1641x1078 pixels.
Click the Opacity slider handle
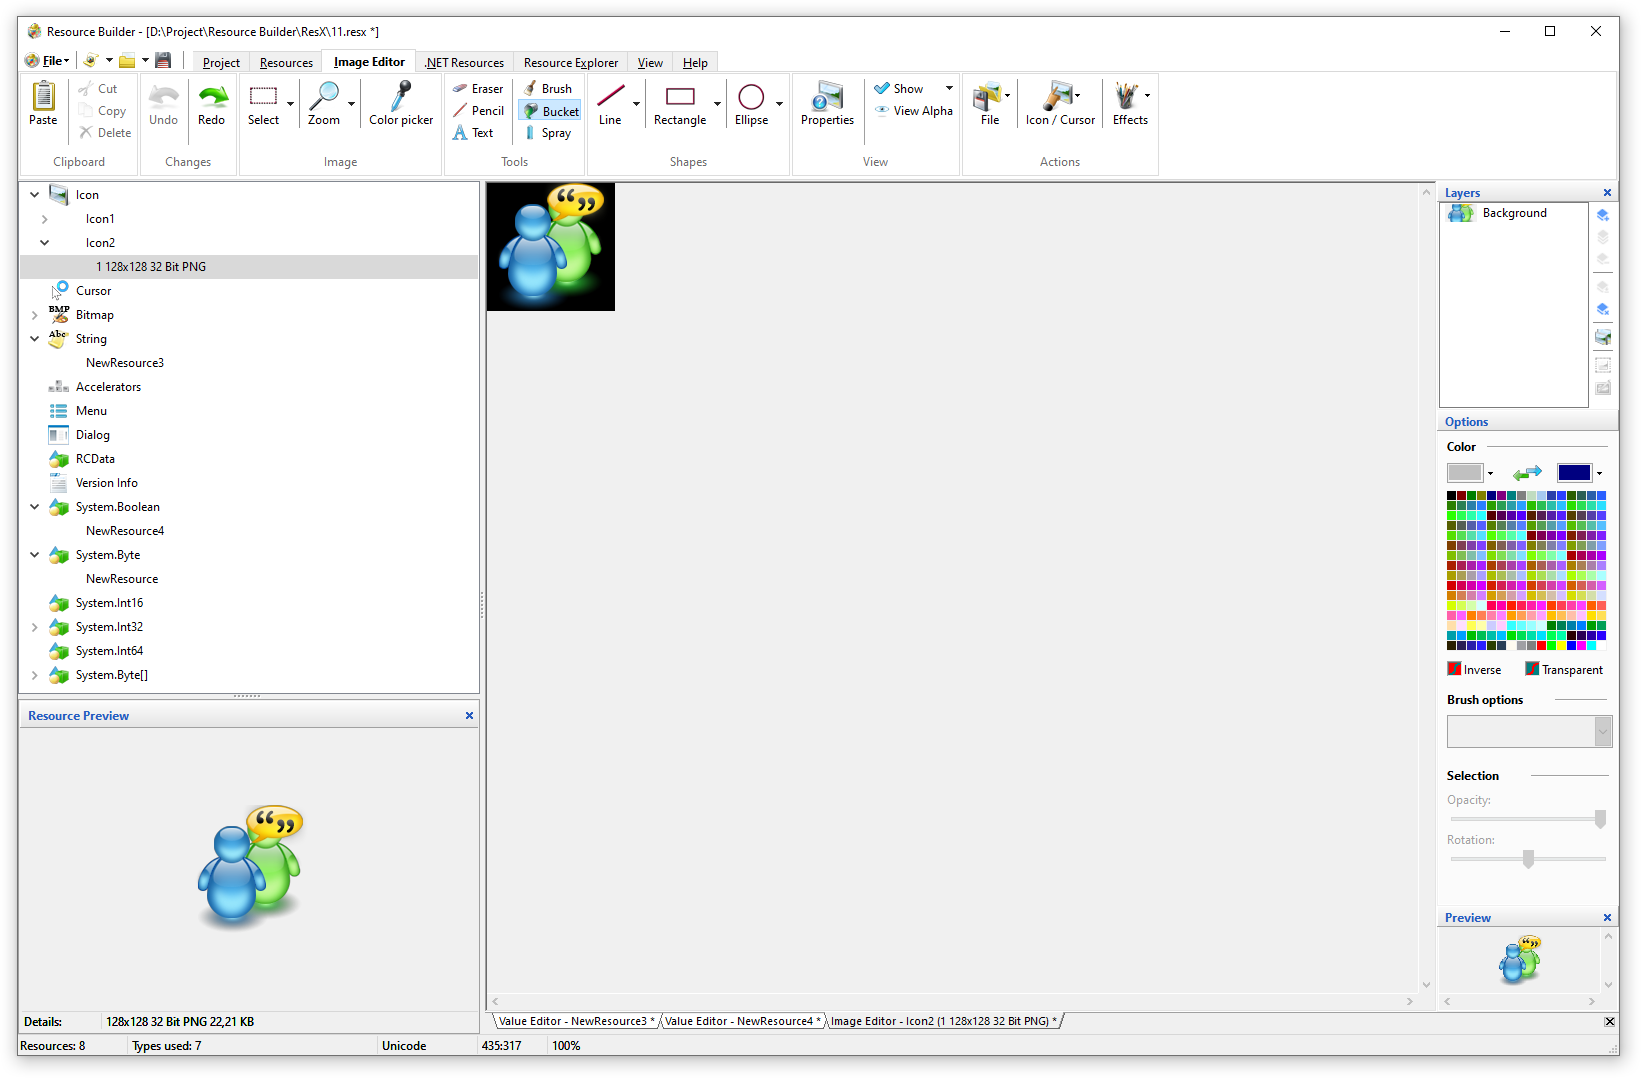coord(1600,819)
